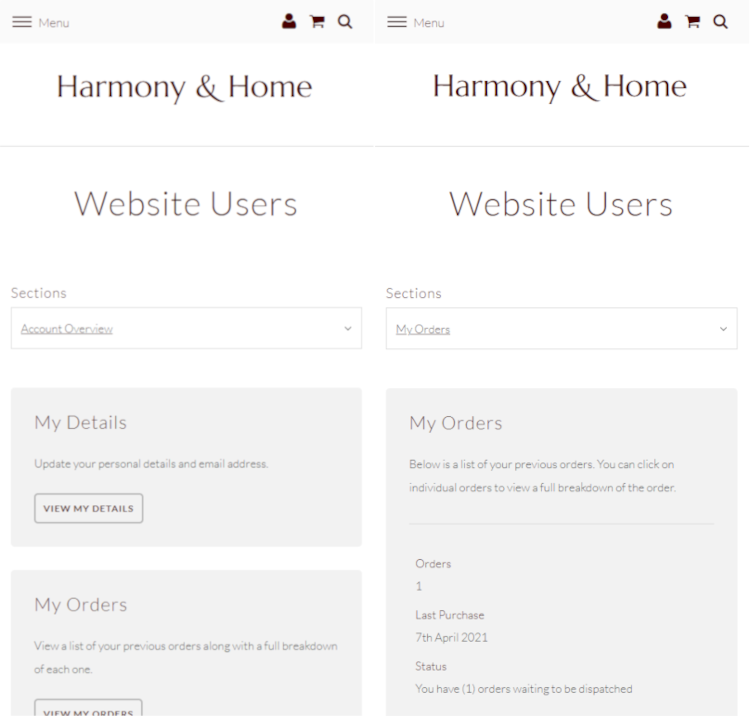The image size is (750, 716).
Task: Click the 'View a list of your previous orders' text
Action: pyautogui.click(x=186, y=658)
